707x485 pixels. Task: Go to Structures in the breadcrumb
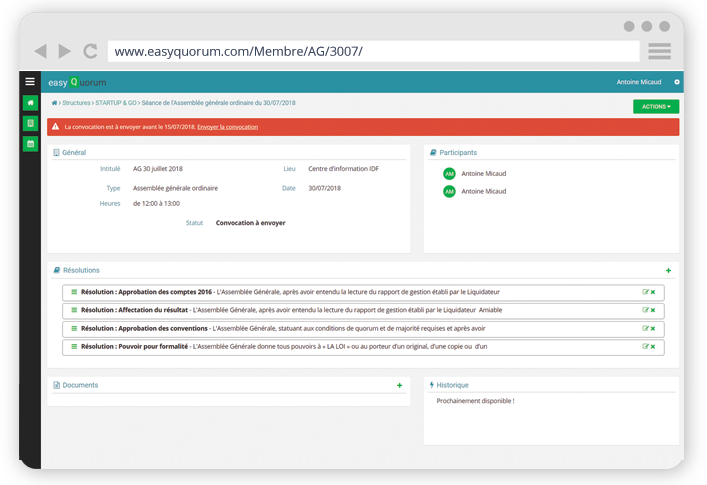[76, 103]
